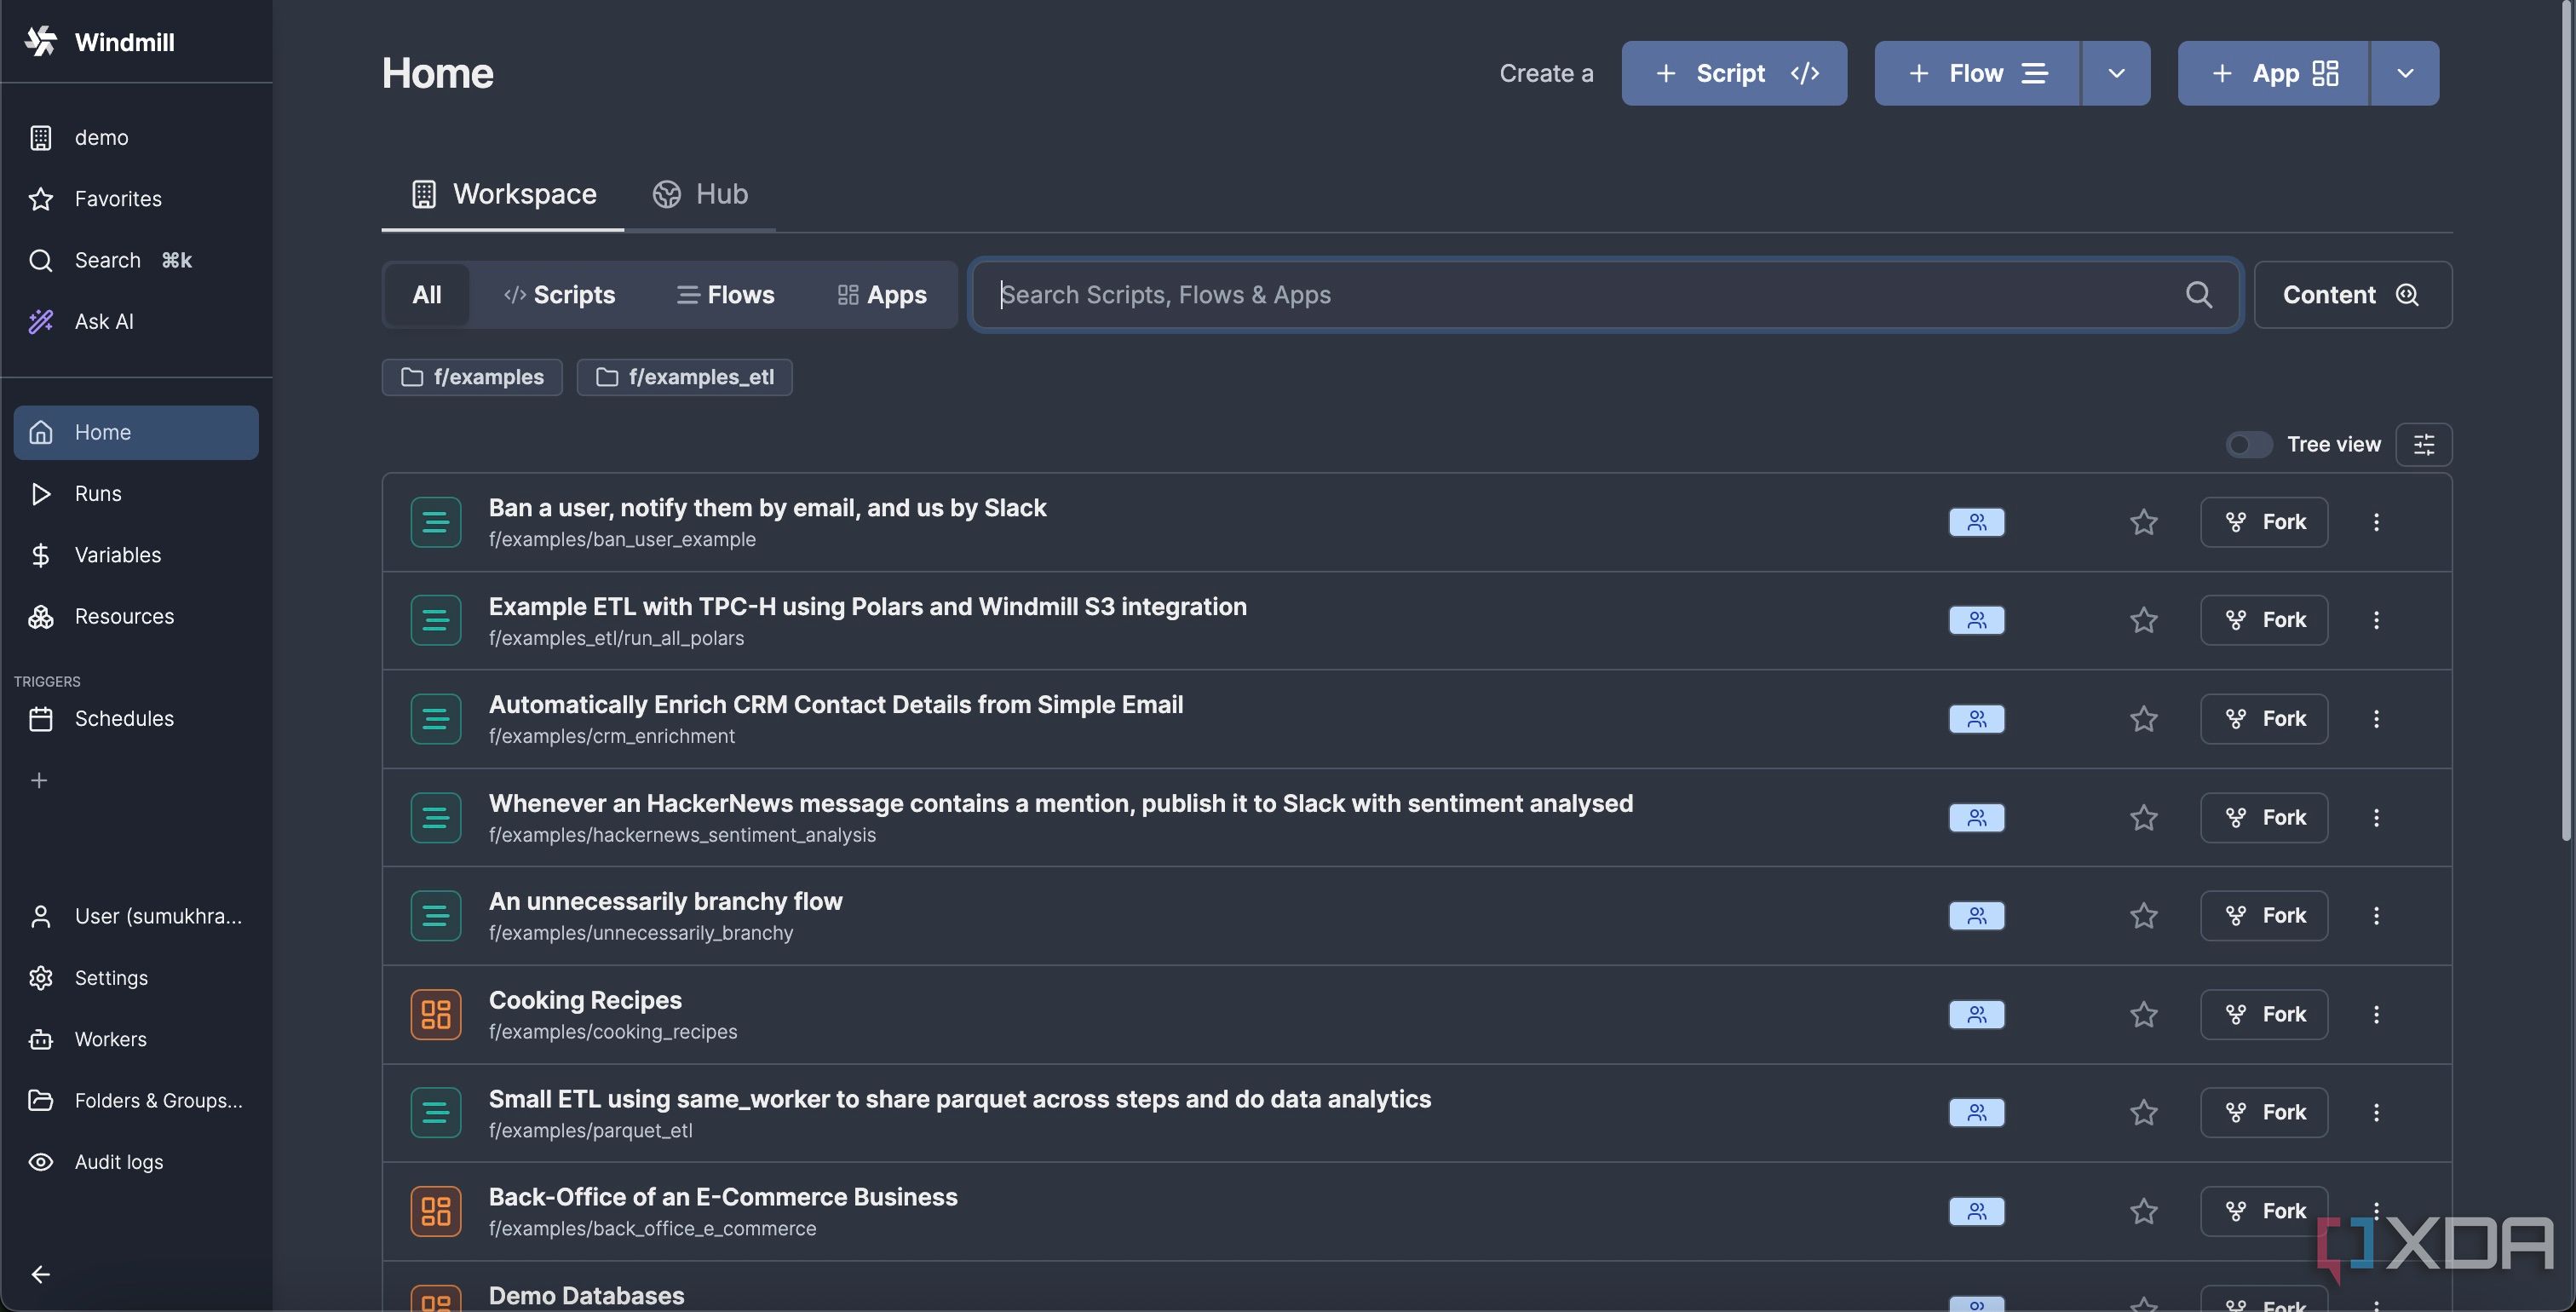Open the User account menu
Image resolution: width=2576 pixels, height=1312 pixels.
136,916
